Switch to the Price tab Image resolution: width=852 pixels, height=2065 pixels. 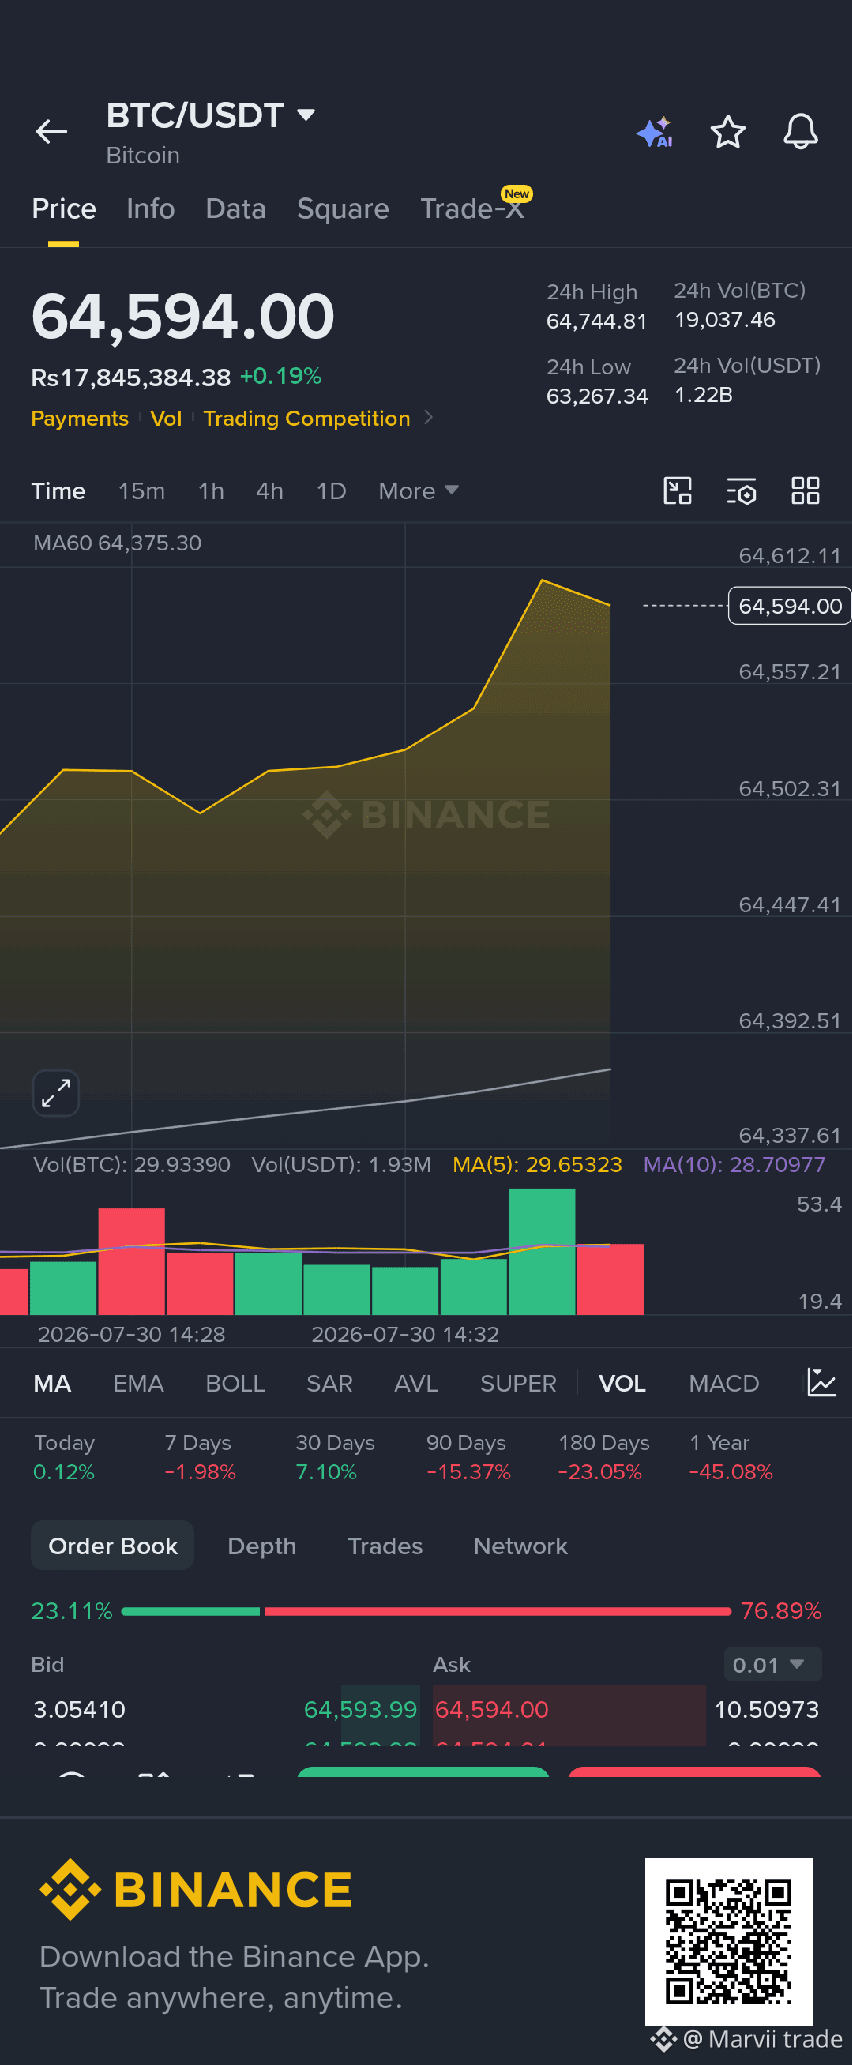(x=64, y=209)
